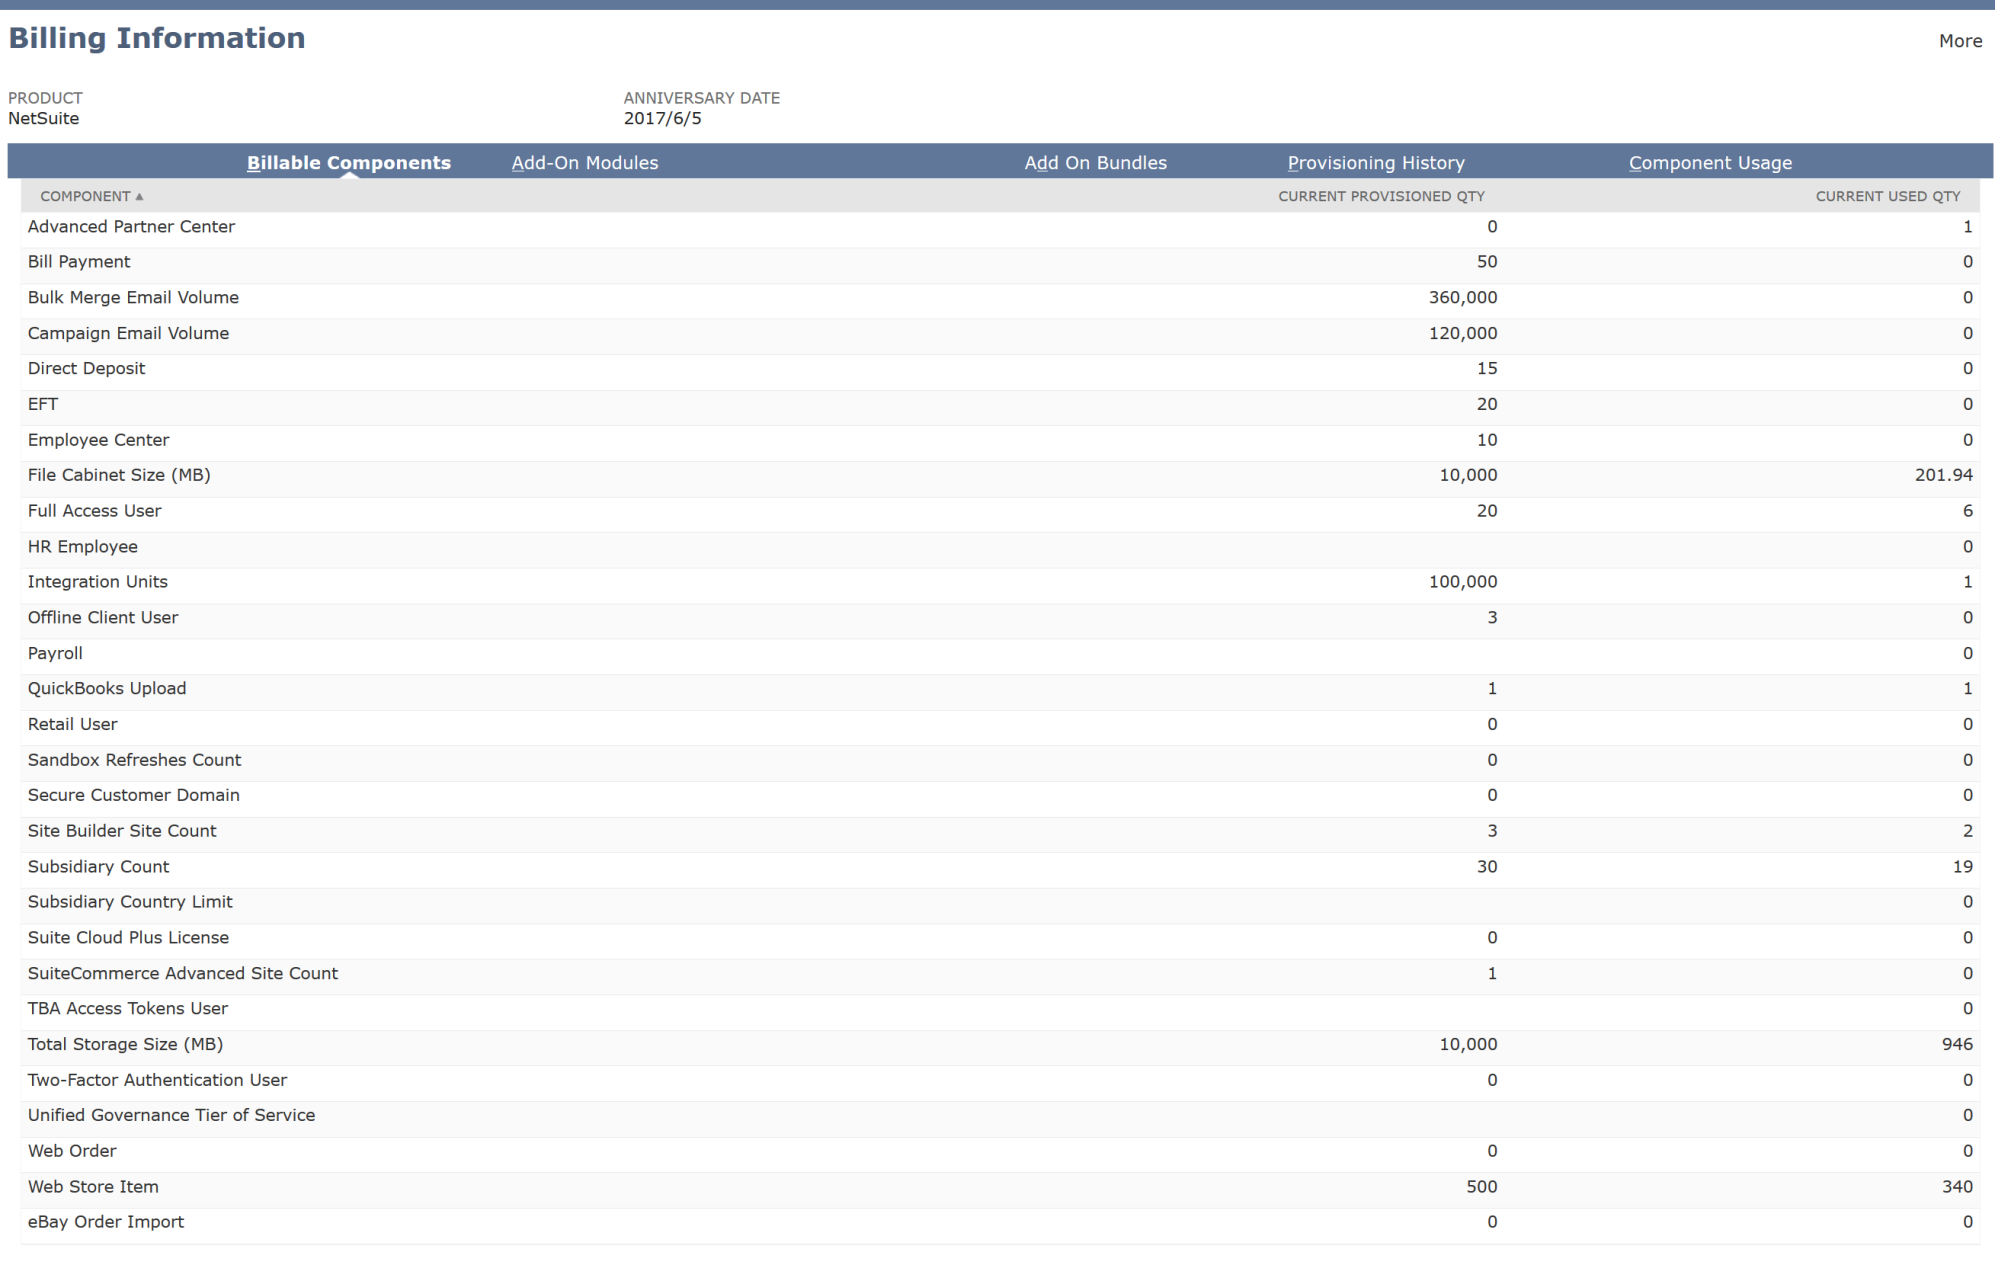
Task: Click Total Storage Size (MB) component
Action: pyautogui.click(x=125, y=1044)
